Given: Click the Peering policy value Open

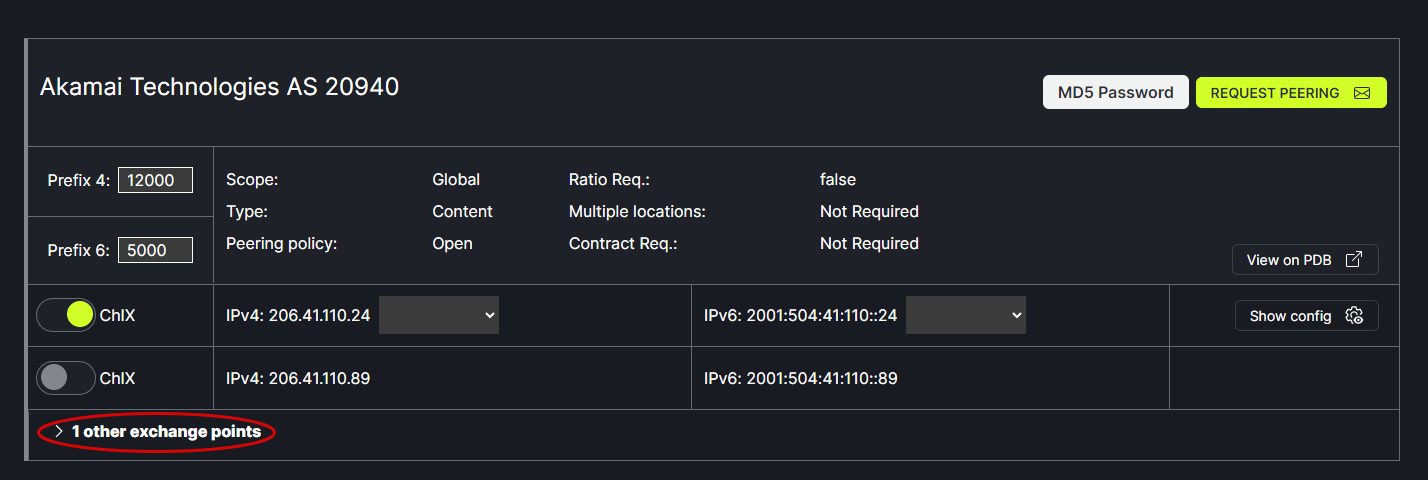Looking at the screenshot, I should click(x=452, y=243).
